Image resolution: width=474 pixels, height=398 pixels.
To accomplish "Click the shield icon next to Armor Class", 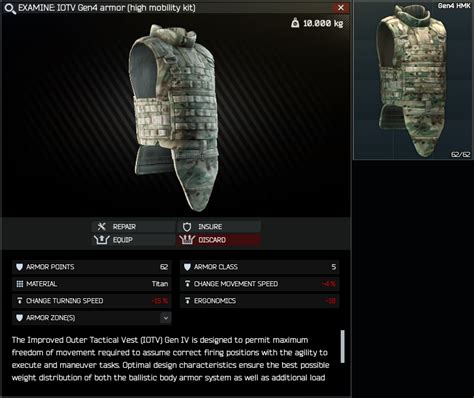I will coord(187,267).
